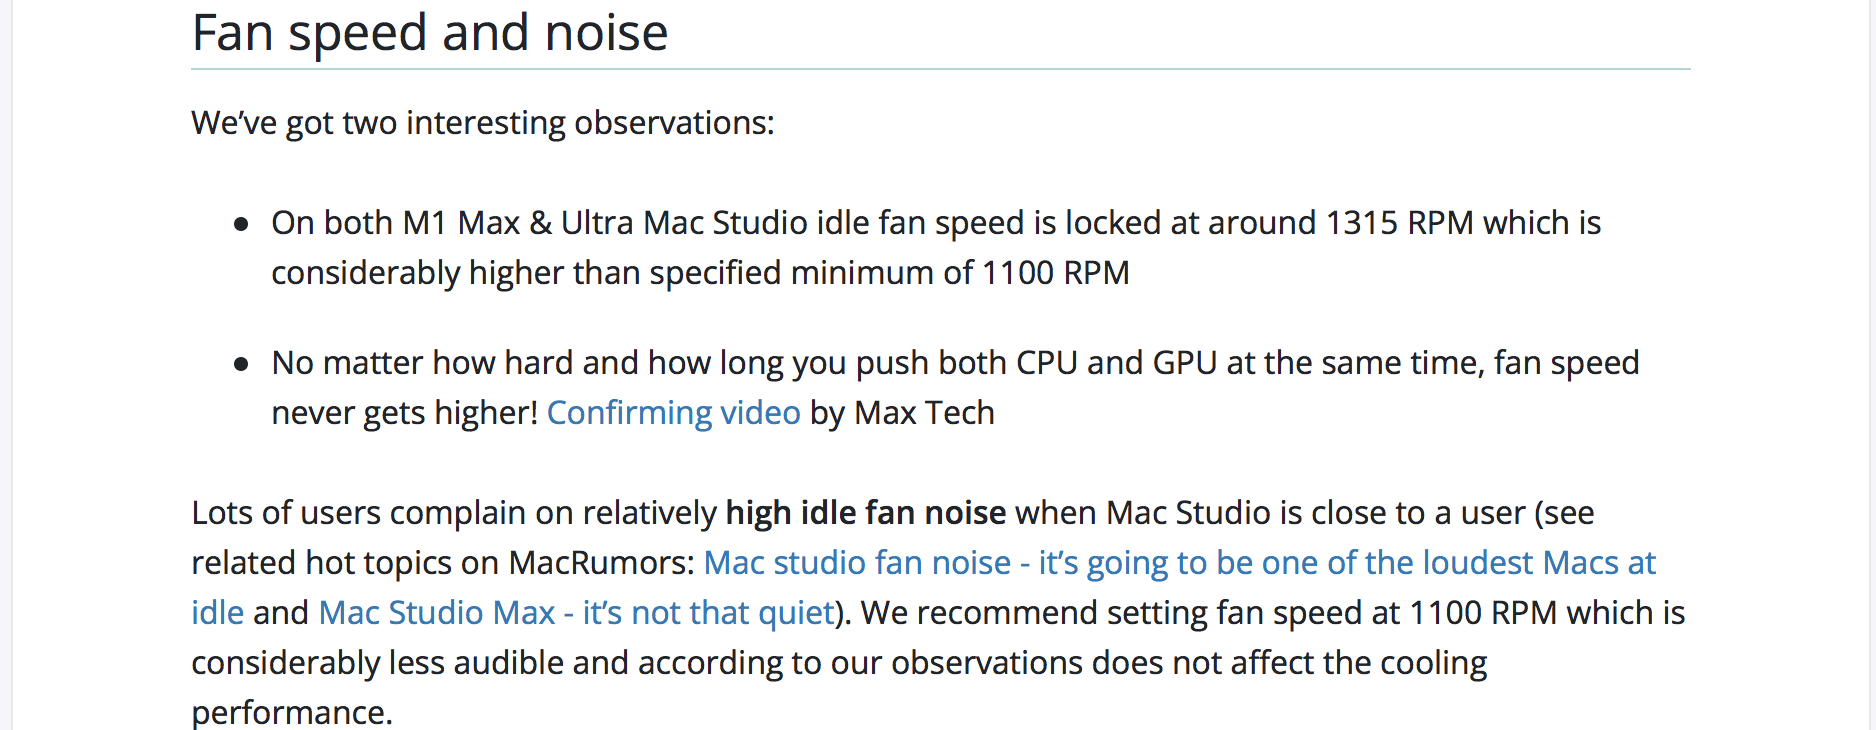
Task: Click the "Max Tech" text after the video link
Action: click(925, 413)
